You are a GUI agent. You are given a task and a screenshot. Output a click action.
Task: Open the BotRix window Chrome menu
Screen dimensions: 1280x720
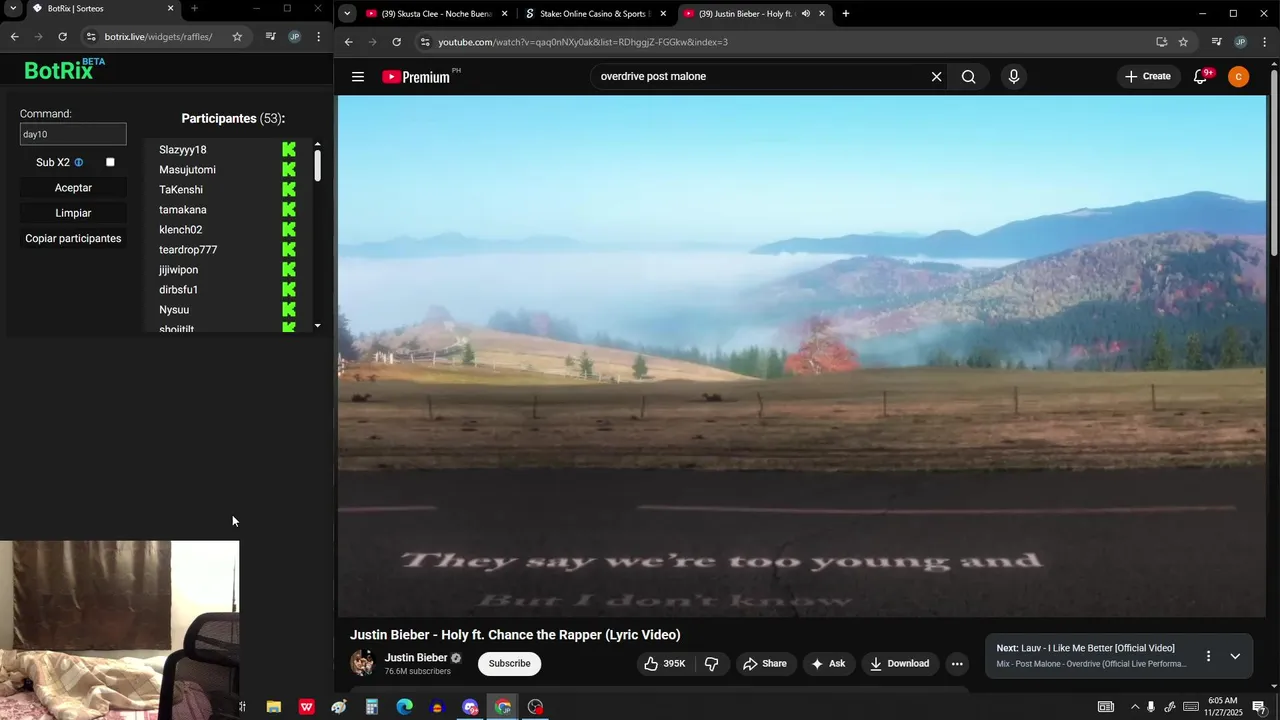point(318,37)
